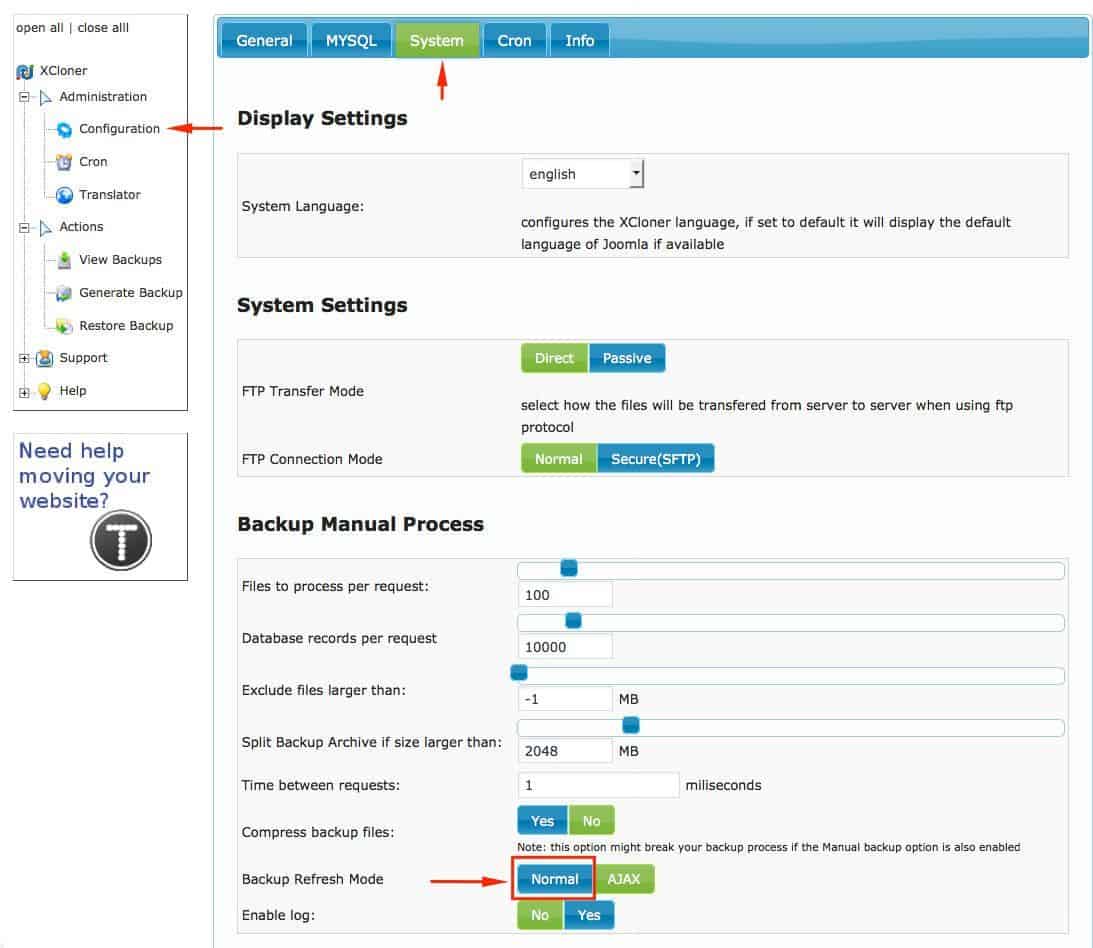1093x948 pixels.
Task: Open View Backups in the sidebar
Action: (x=121, y=260)
